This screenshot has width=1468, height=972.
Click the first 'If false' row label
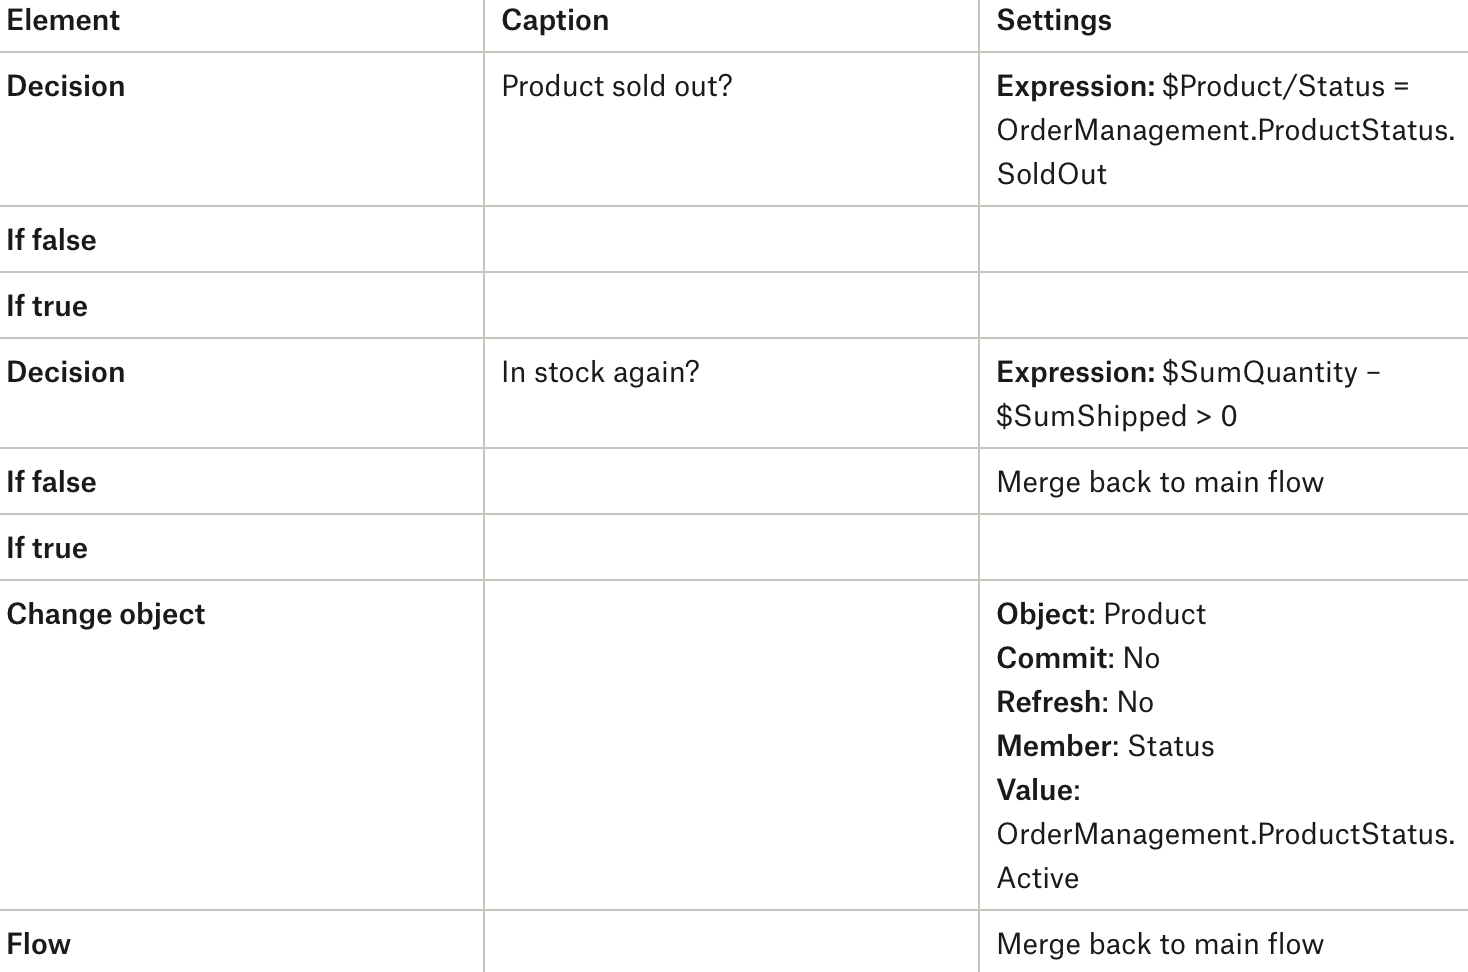pos(51,241)
